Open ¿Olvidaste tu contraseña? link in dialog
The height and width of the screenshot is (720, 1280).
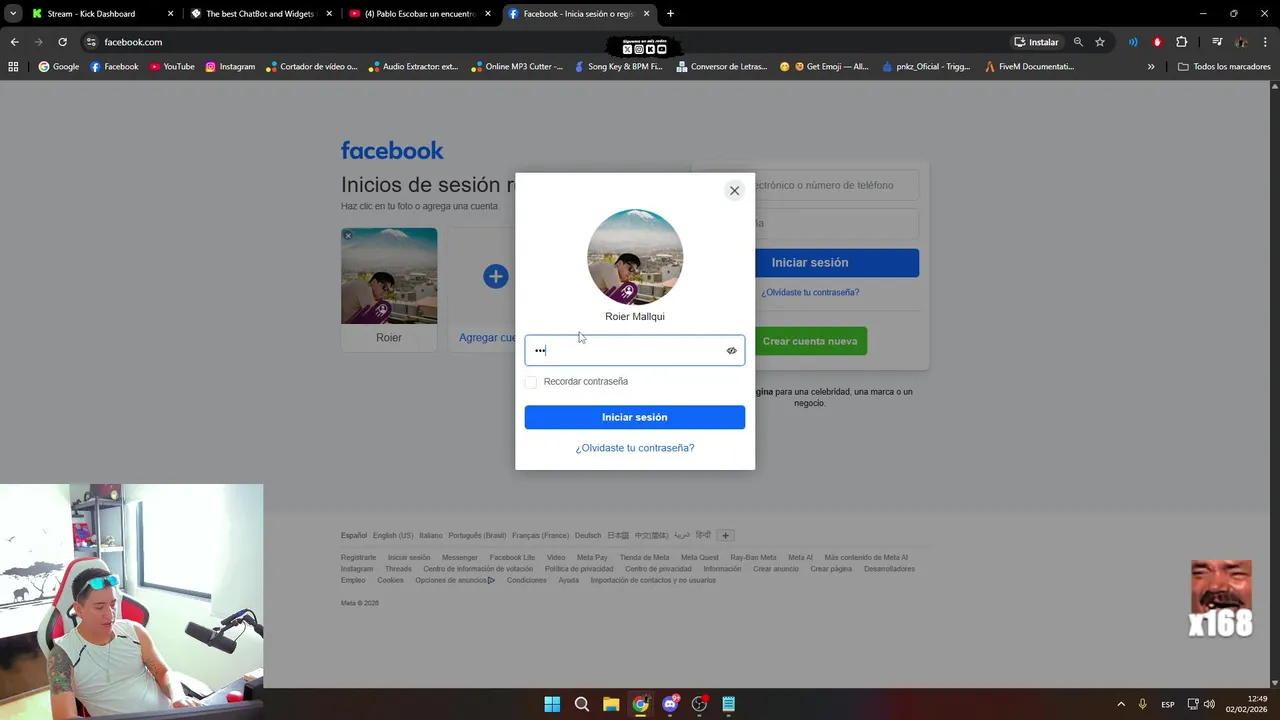point(635,448)
